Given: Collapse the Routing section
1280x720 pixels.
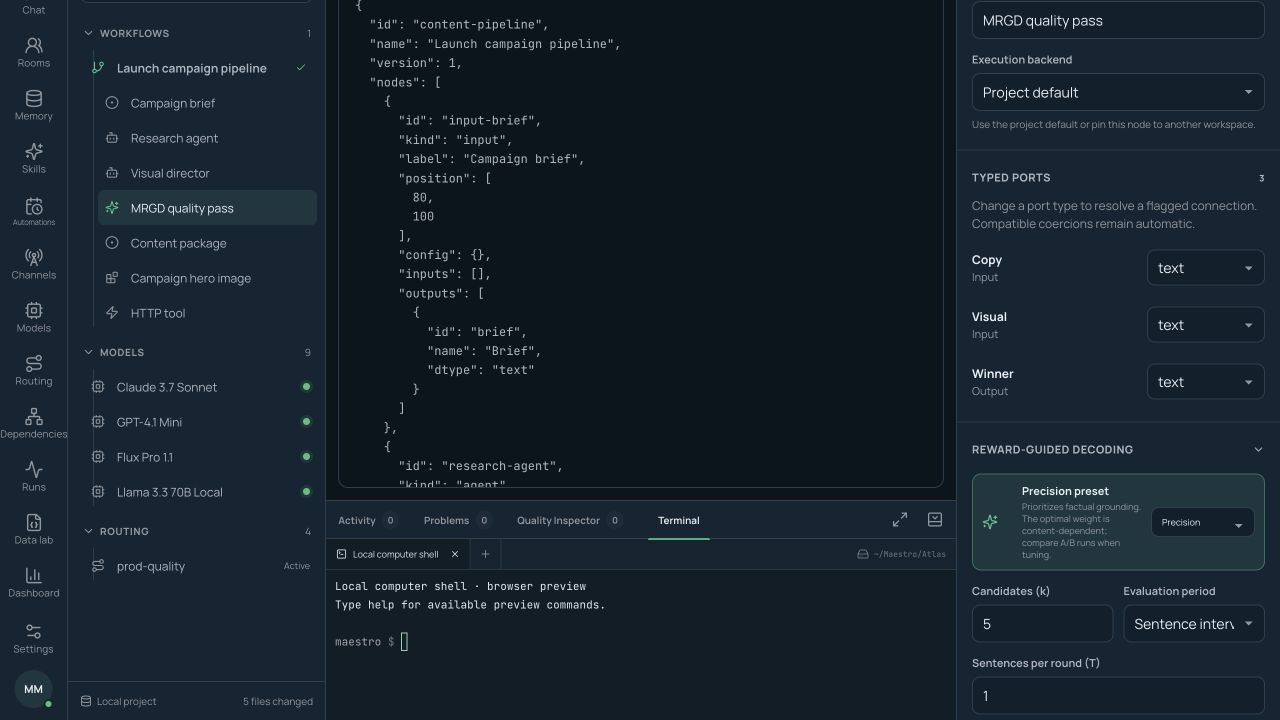Looking at the screenshot, I should pyautogui.click(x=88, y=531).
